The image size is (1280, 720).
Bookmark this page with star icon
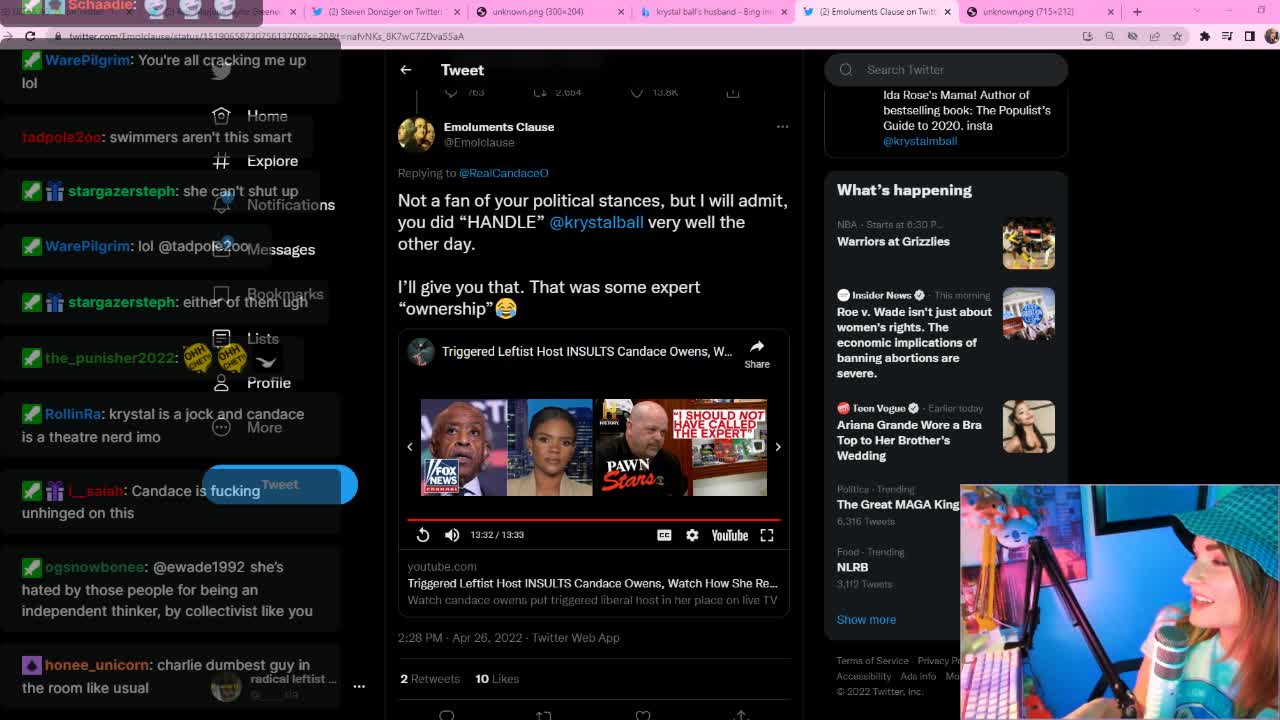pyautogui.click(x=1177, y=36)
